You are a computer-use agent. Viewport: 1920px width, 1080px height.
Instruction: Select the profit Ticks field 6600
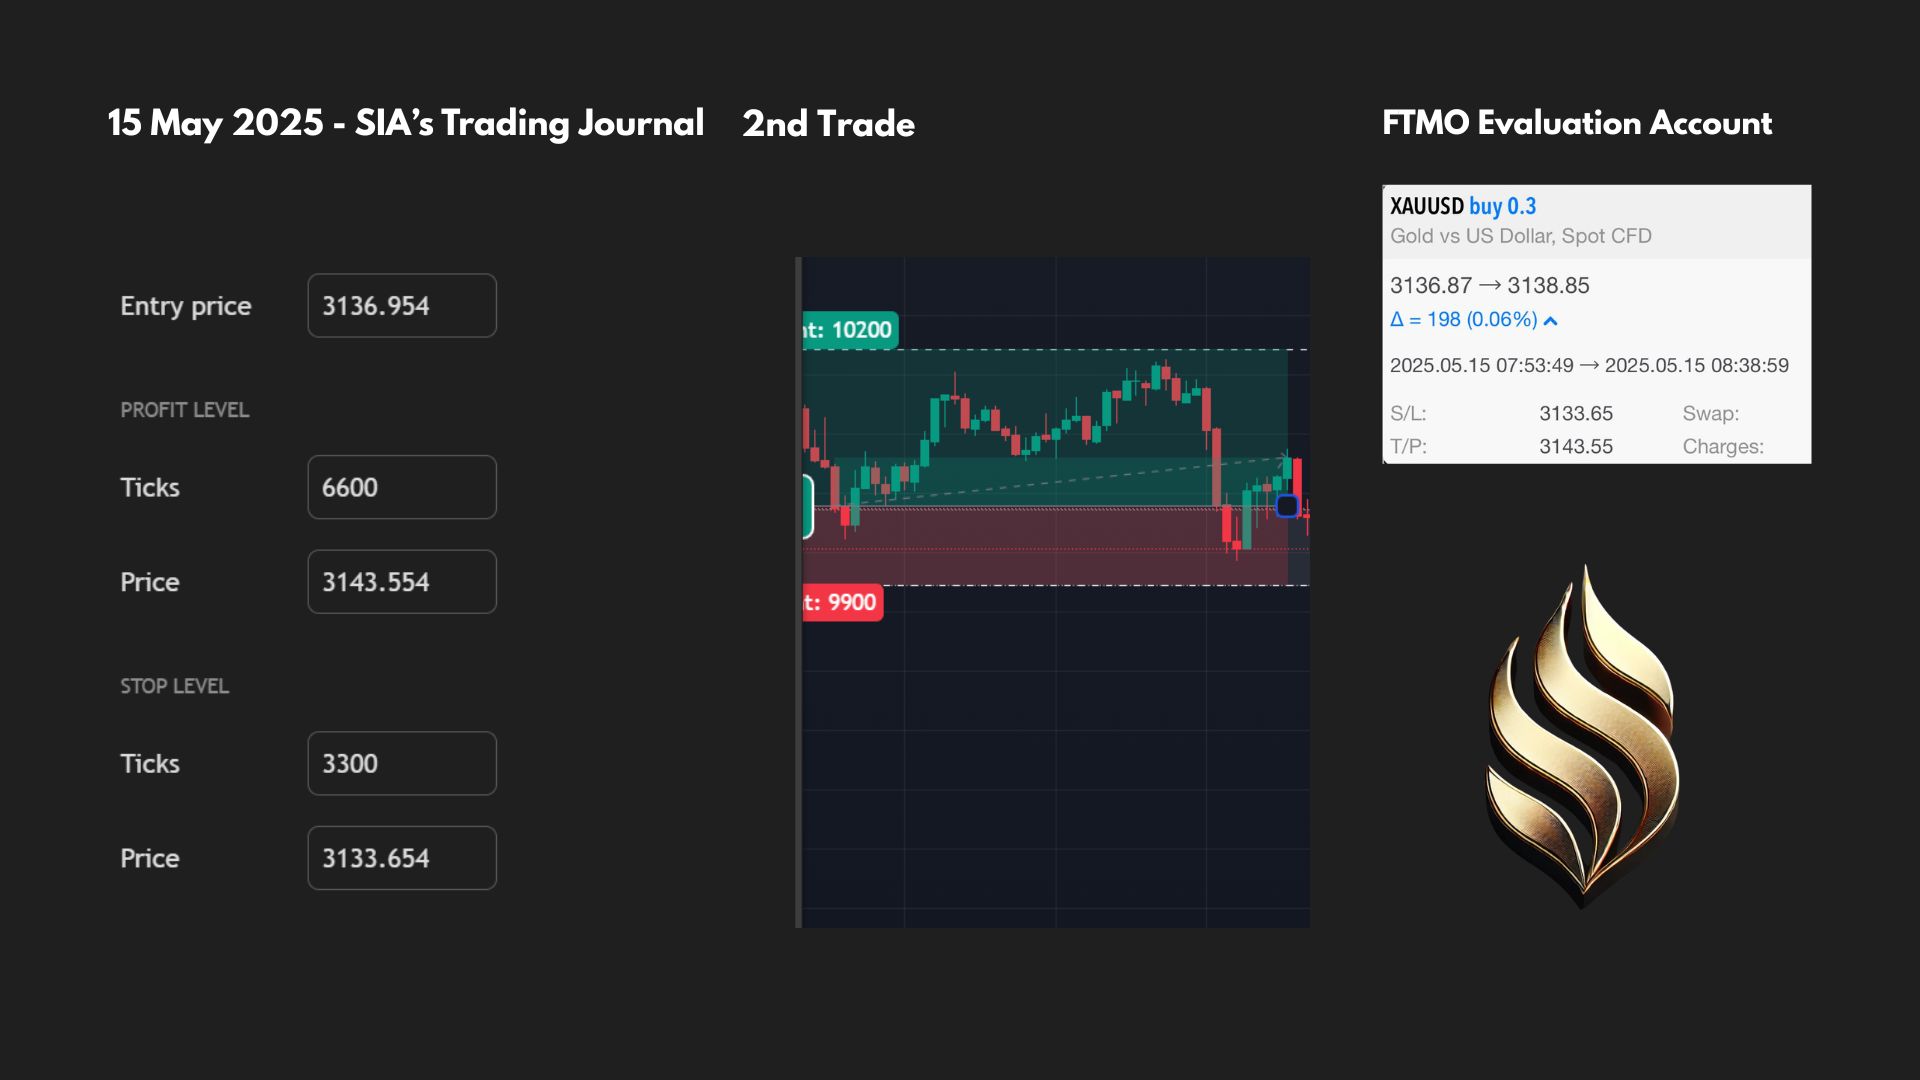[x=402, y=487]
